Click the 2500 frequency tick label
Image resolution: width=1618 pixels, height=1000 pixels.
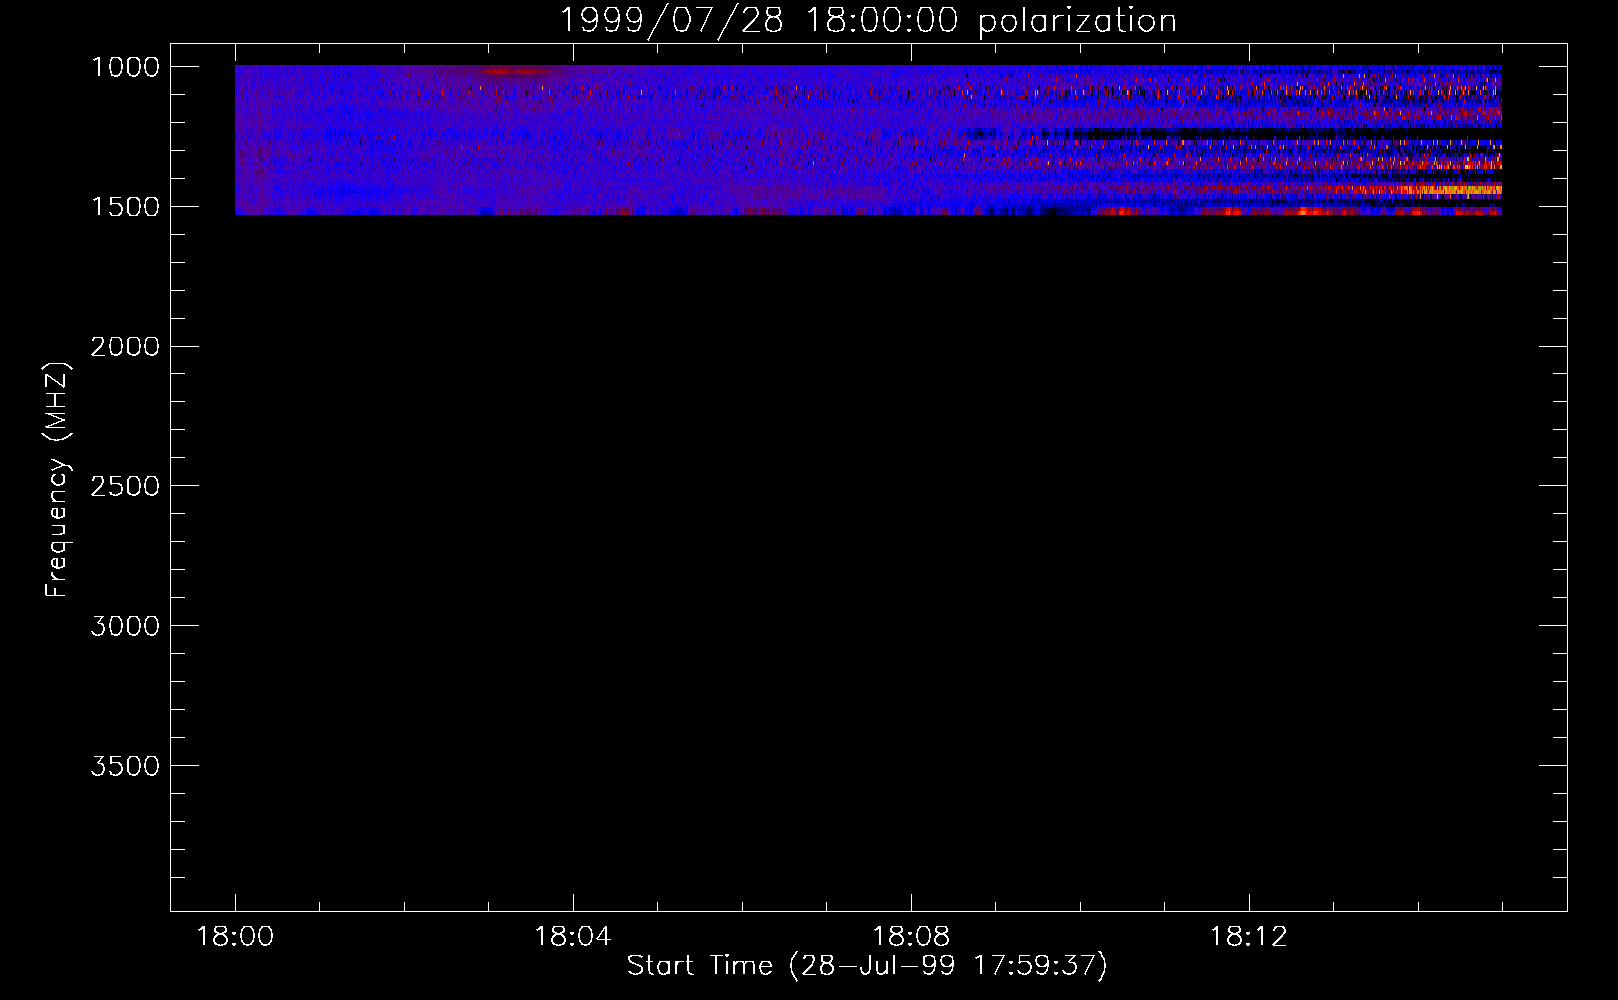pyautogui.click(x=125, y=486)
